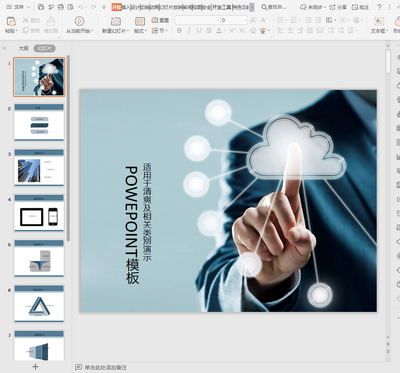This screenshot has height=373, width=400.
Task: Start slideshow with 从当前开始 play icon
Action: (x=79, y=21)
